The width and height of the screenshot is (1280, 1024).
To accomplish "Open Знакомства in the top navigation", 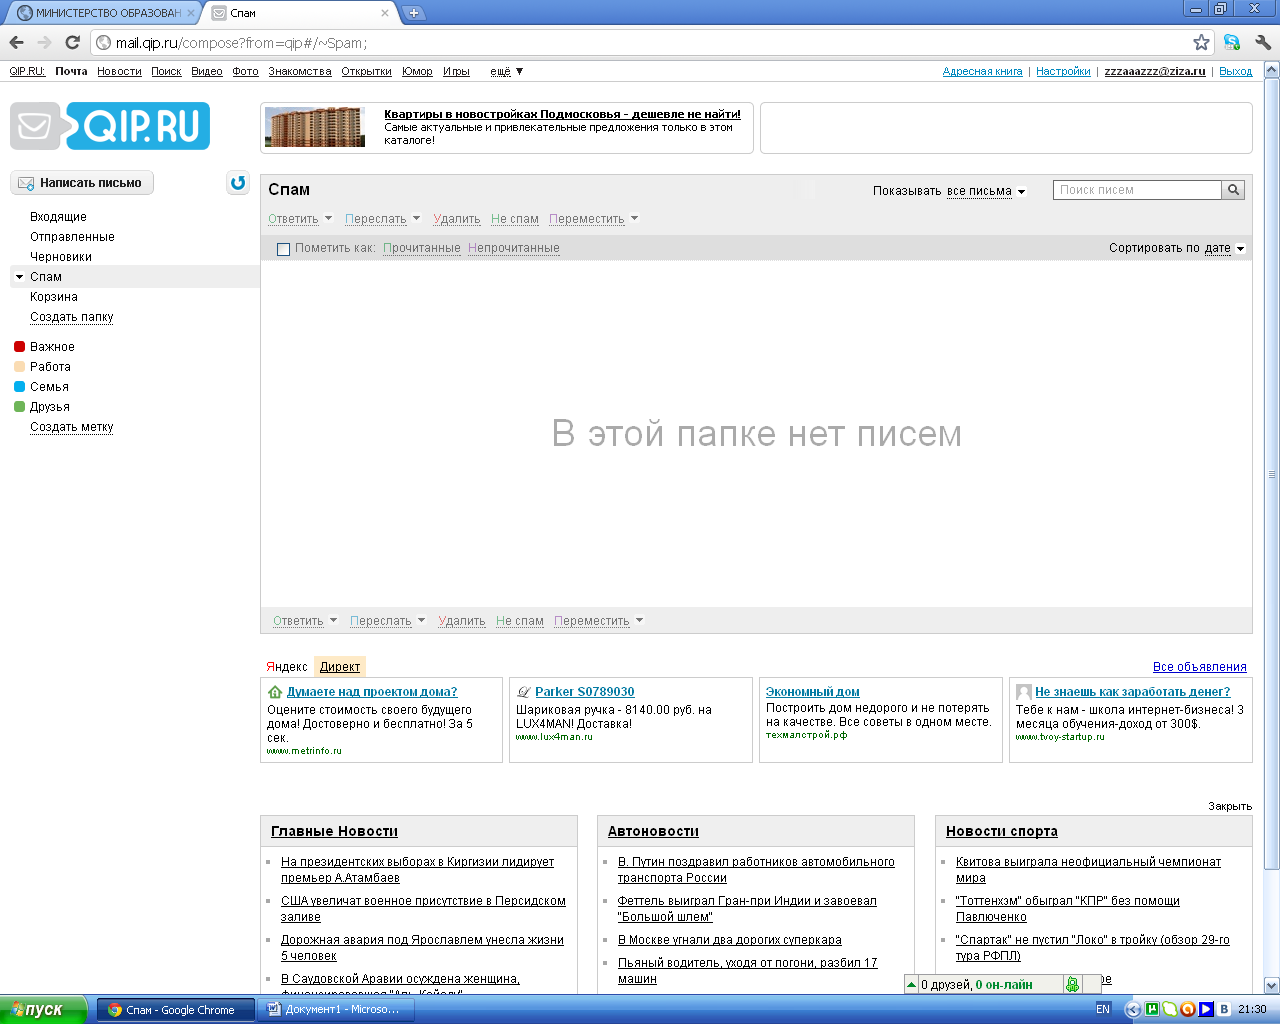I will click(300, 71).
